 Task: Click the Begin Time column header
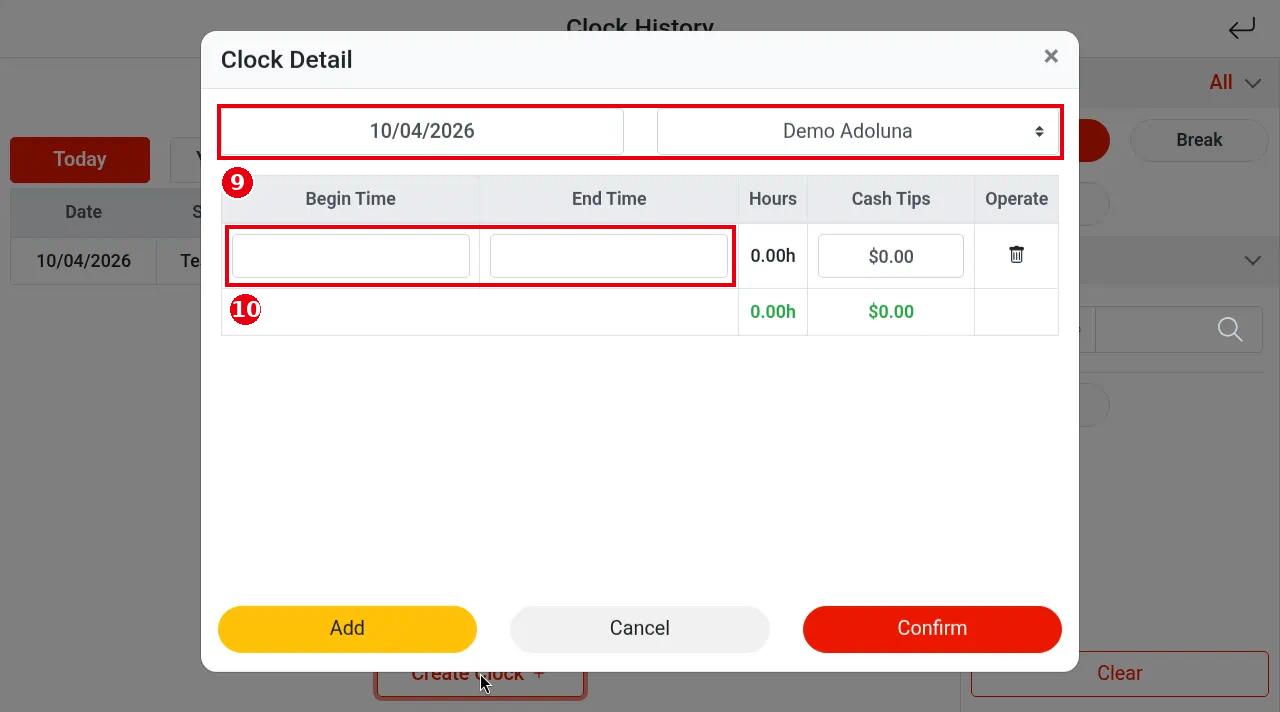tap(351, 199)
